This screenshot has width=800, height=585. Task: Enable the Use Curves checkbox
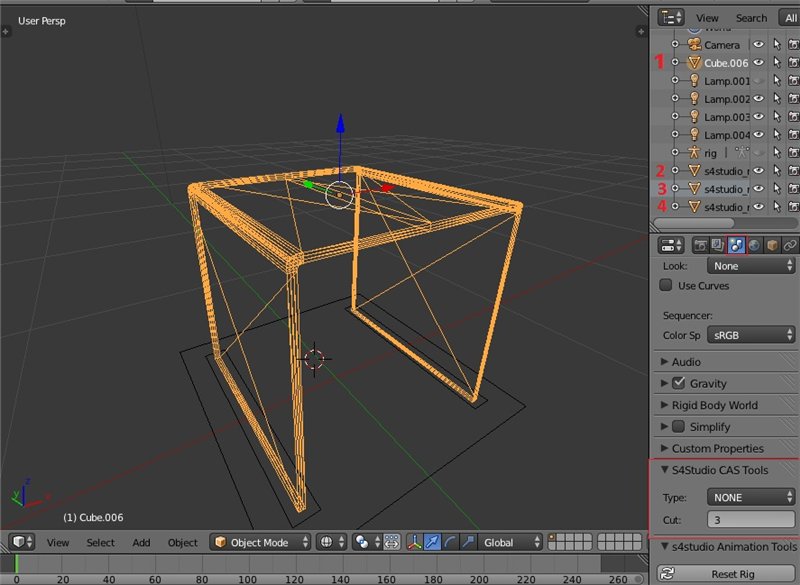pyautogui.click(x=666, y=286)
